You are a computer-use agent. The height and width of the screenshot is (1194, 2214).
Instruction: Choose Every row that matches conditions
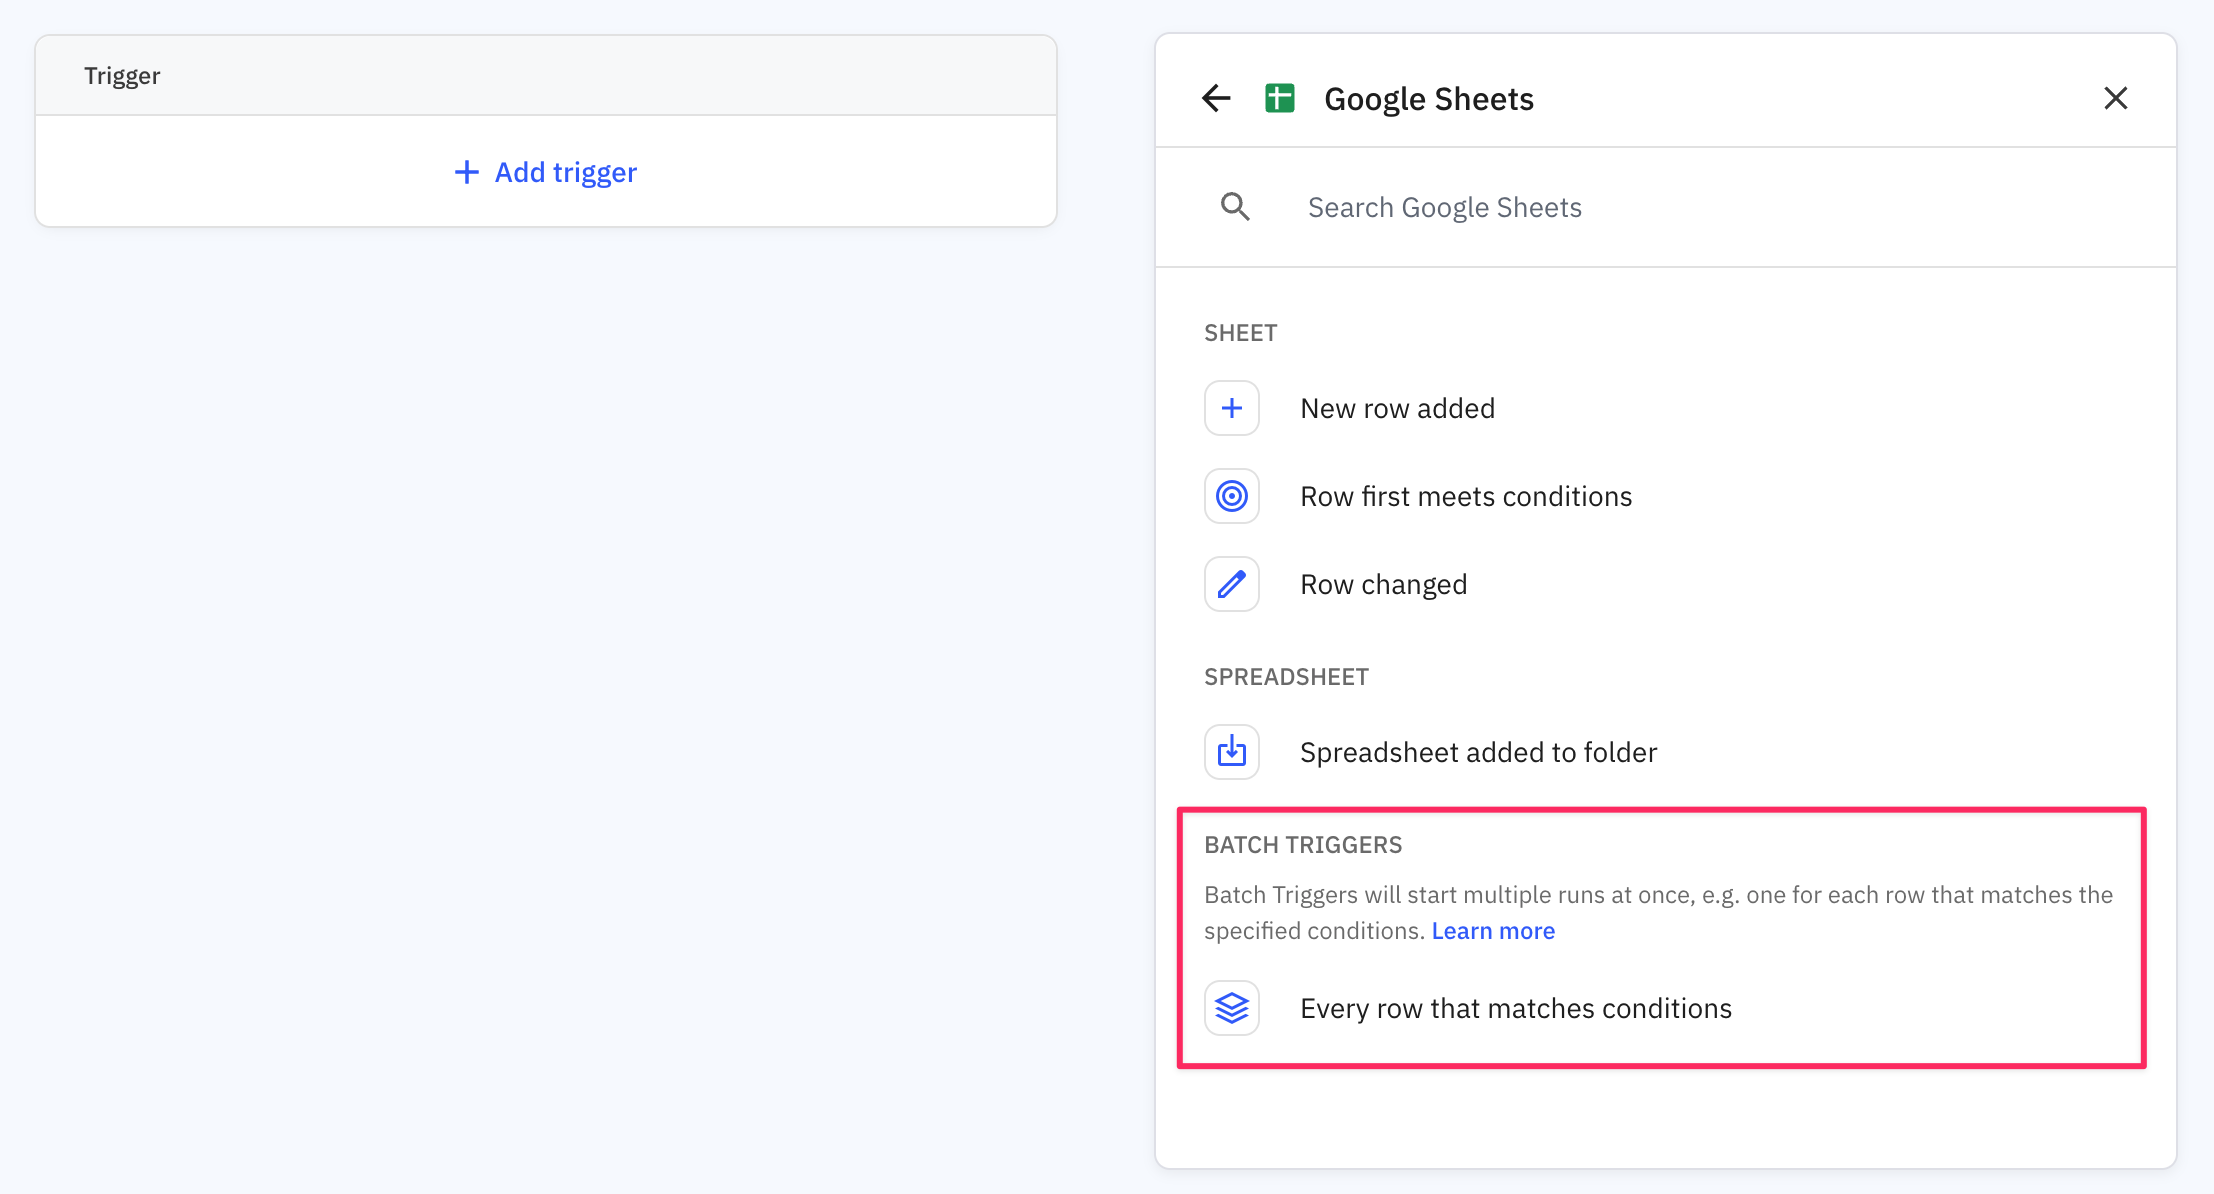[1516, 1008]
